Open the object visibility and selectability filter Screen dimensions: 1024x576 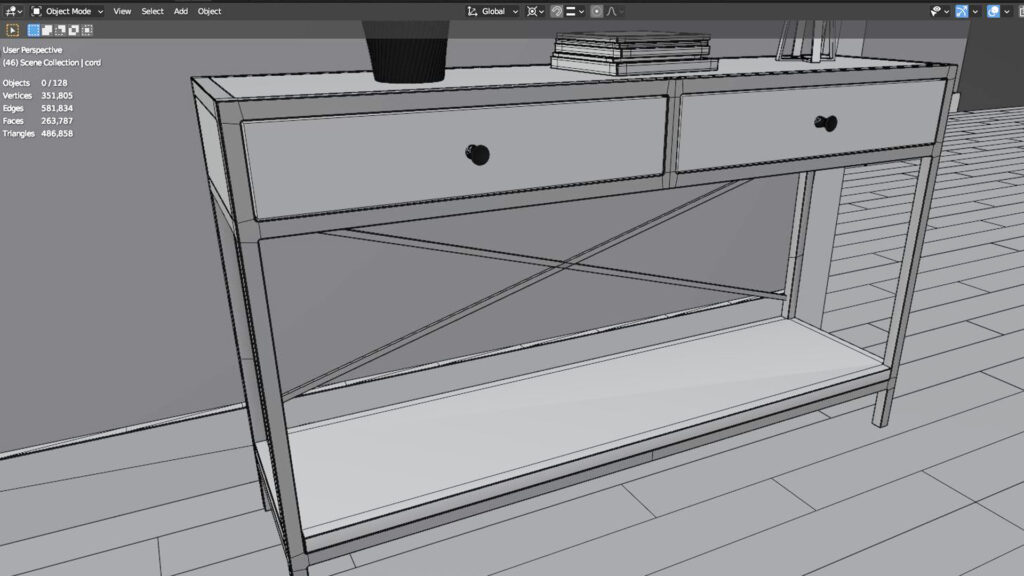[x=937, y=11]
